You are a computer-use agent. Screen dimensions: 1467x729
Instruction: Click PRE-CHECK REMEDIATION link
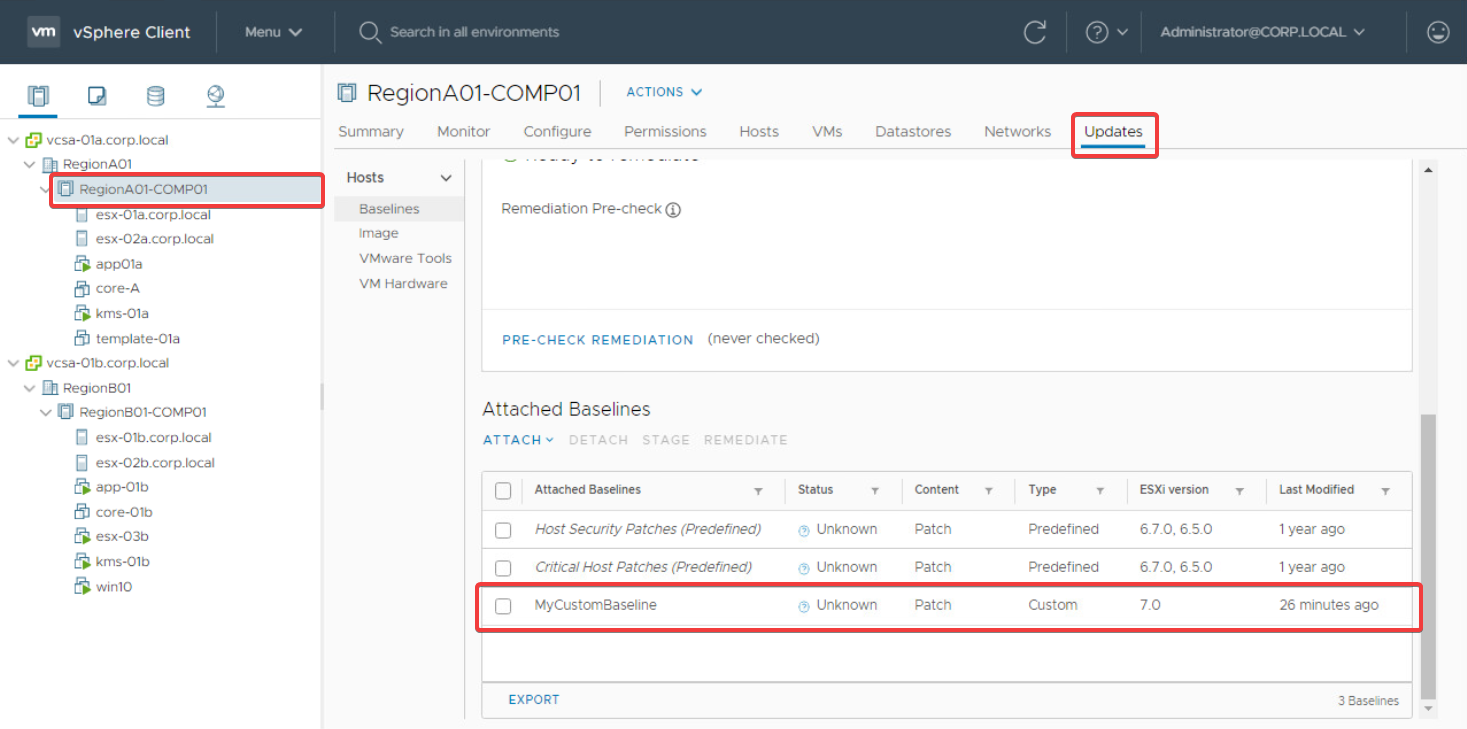(598, 340)
